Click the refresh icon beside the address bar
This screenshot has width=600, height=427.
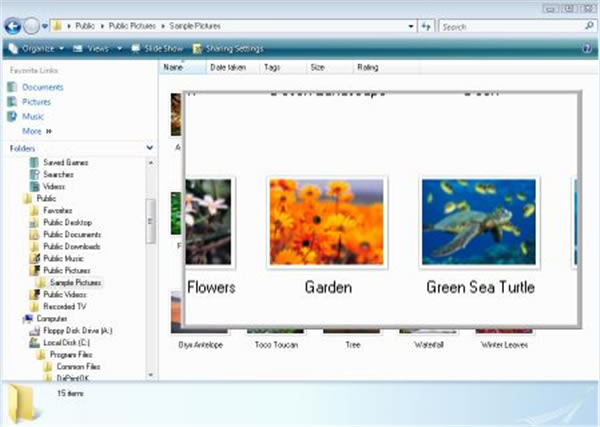pos(427,26)
